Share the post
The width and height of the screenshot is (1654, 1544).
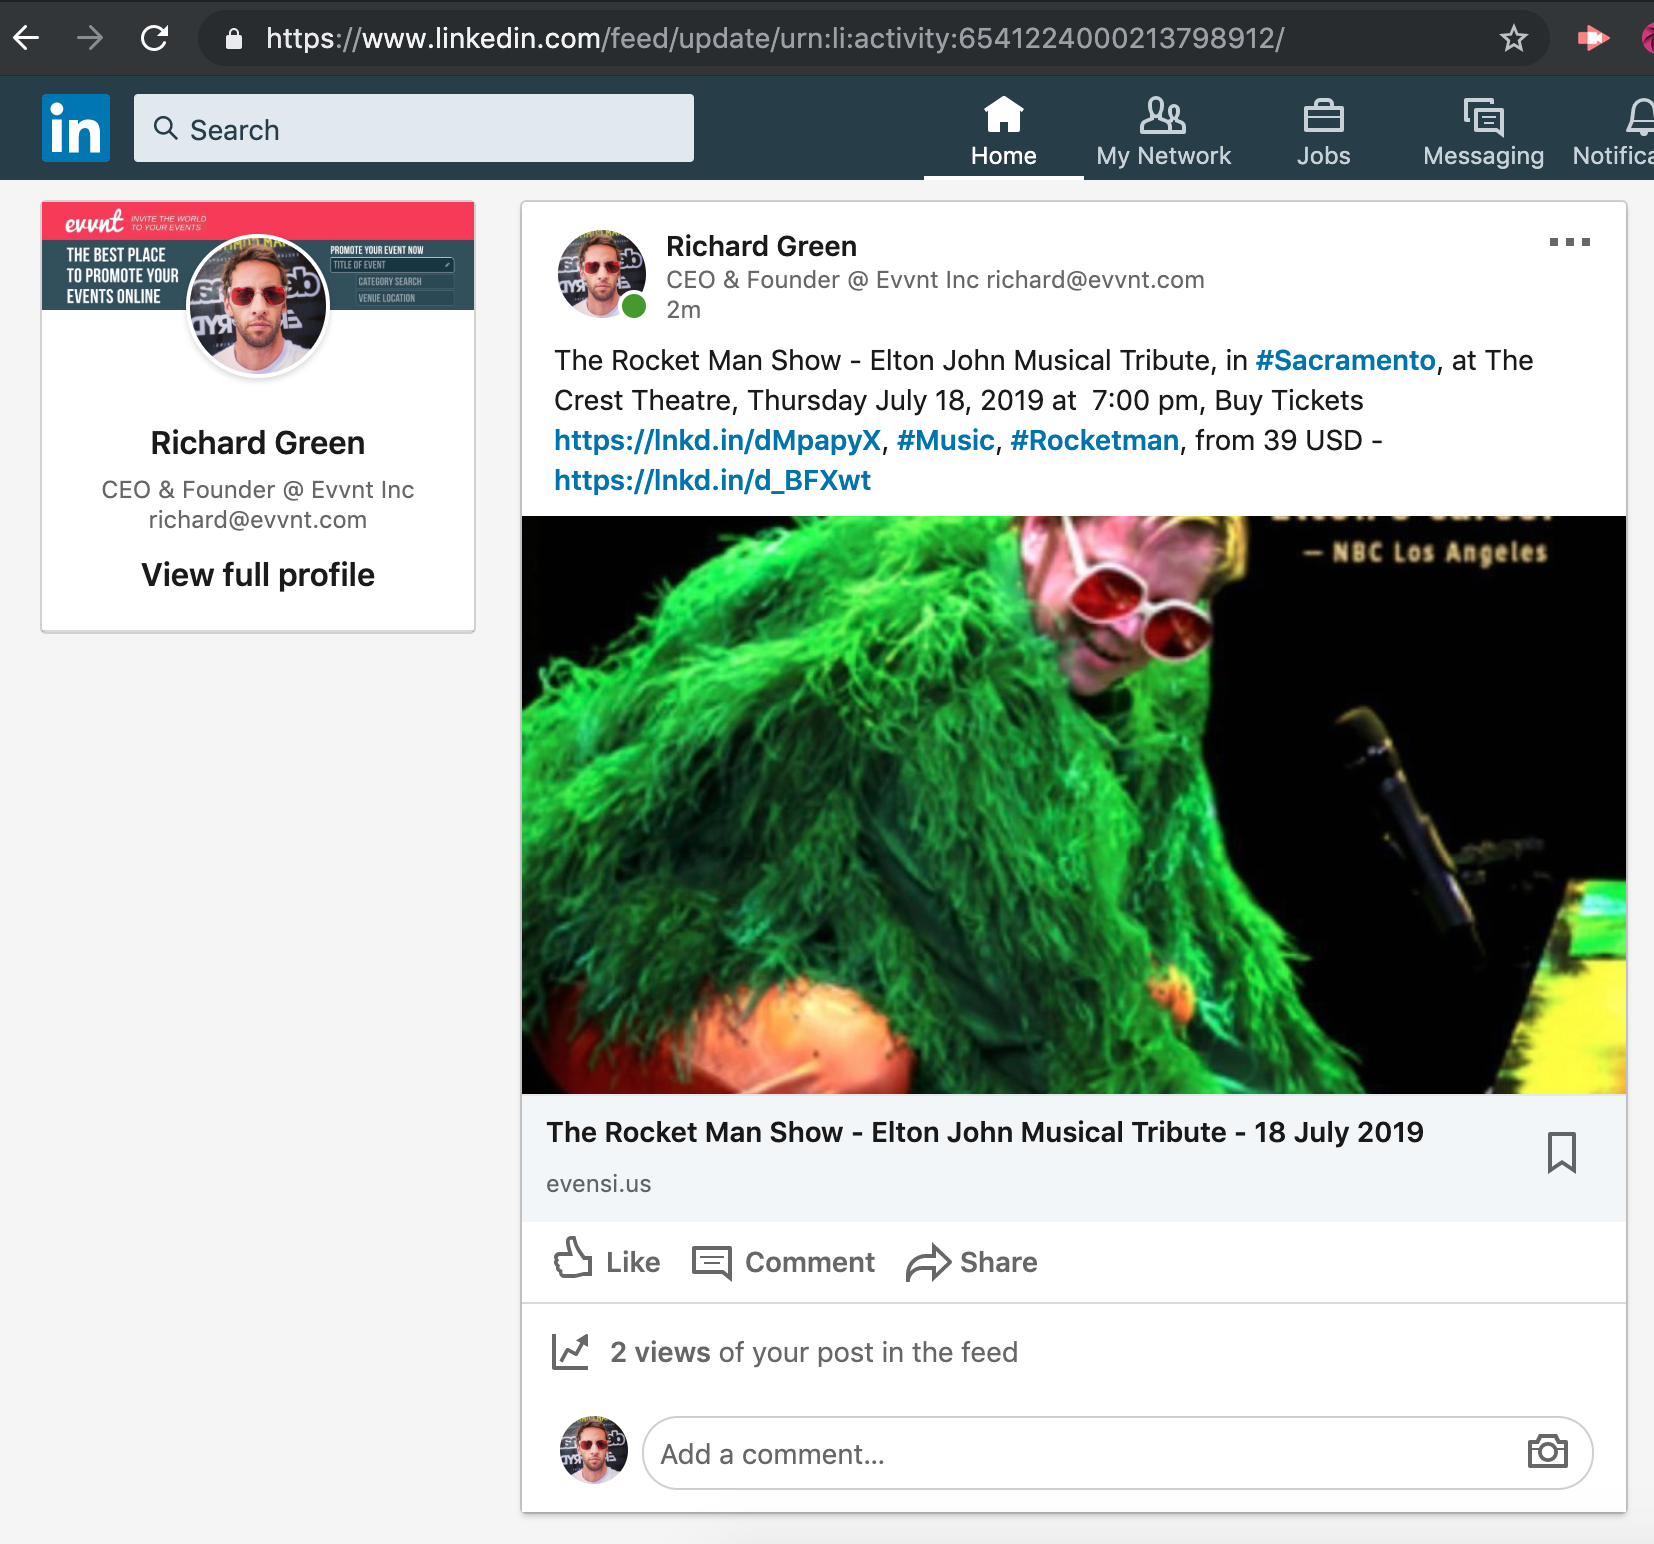pyautogui.click(x=972, y=1262)
